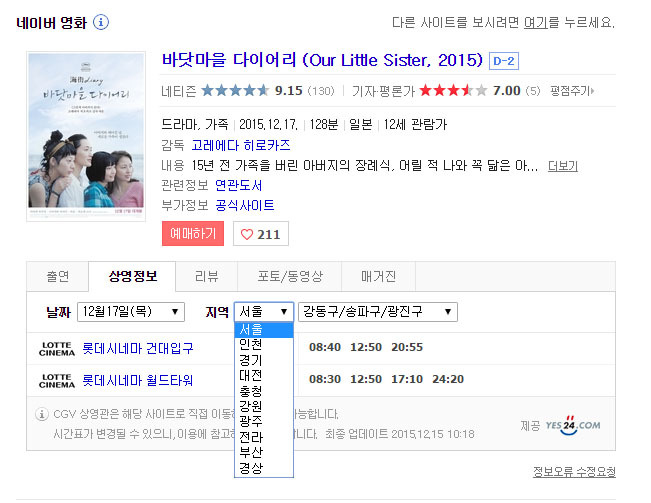Select 전라 in the region list
Viewport: 651px width, 503px height.
[x=264, y=437]
